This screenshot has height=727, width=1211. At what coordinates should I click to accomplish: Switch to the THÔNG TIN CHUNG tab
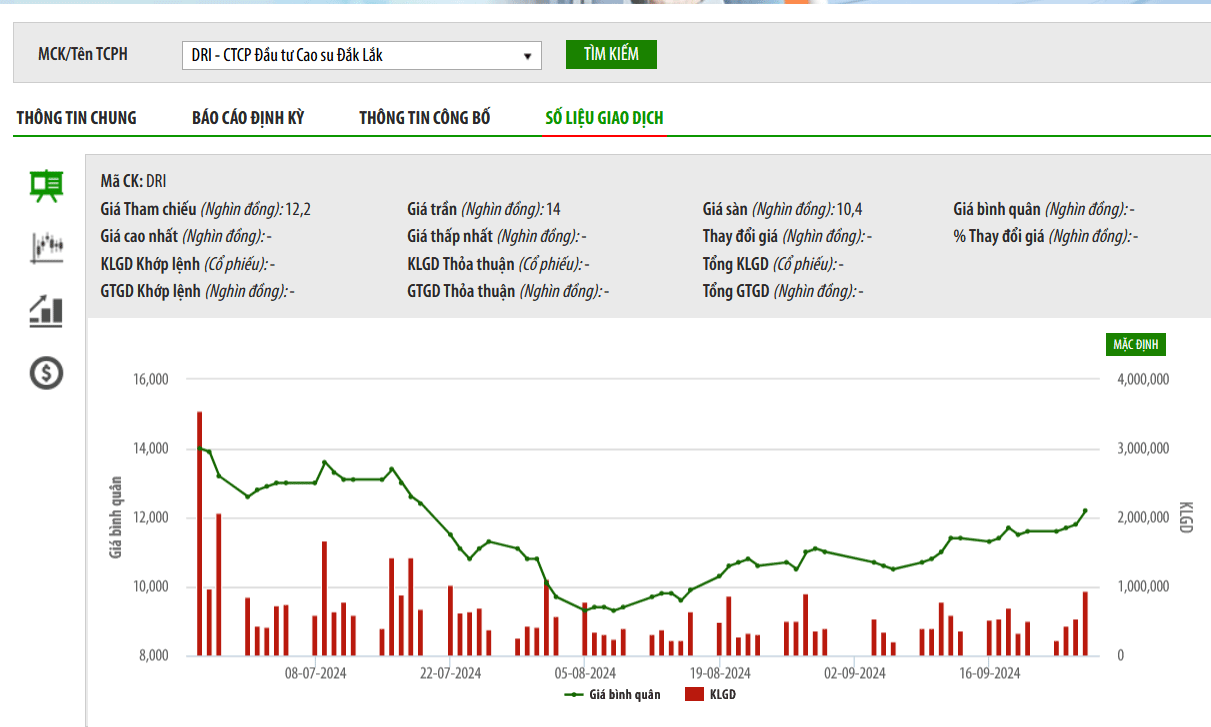(76, 118)
